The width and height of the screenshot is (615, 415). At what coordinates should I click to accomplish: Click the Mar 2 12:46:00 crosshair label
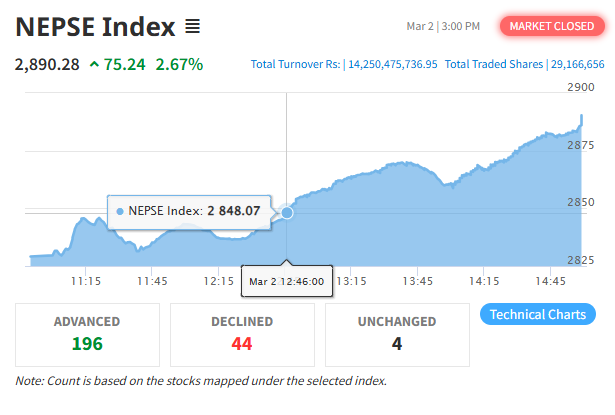pyautogui.click(x=287, y=281)
